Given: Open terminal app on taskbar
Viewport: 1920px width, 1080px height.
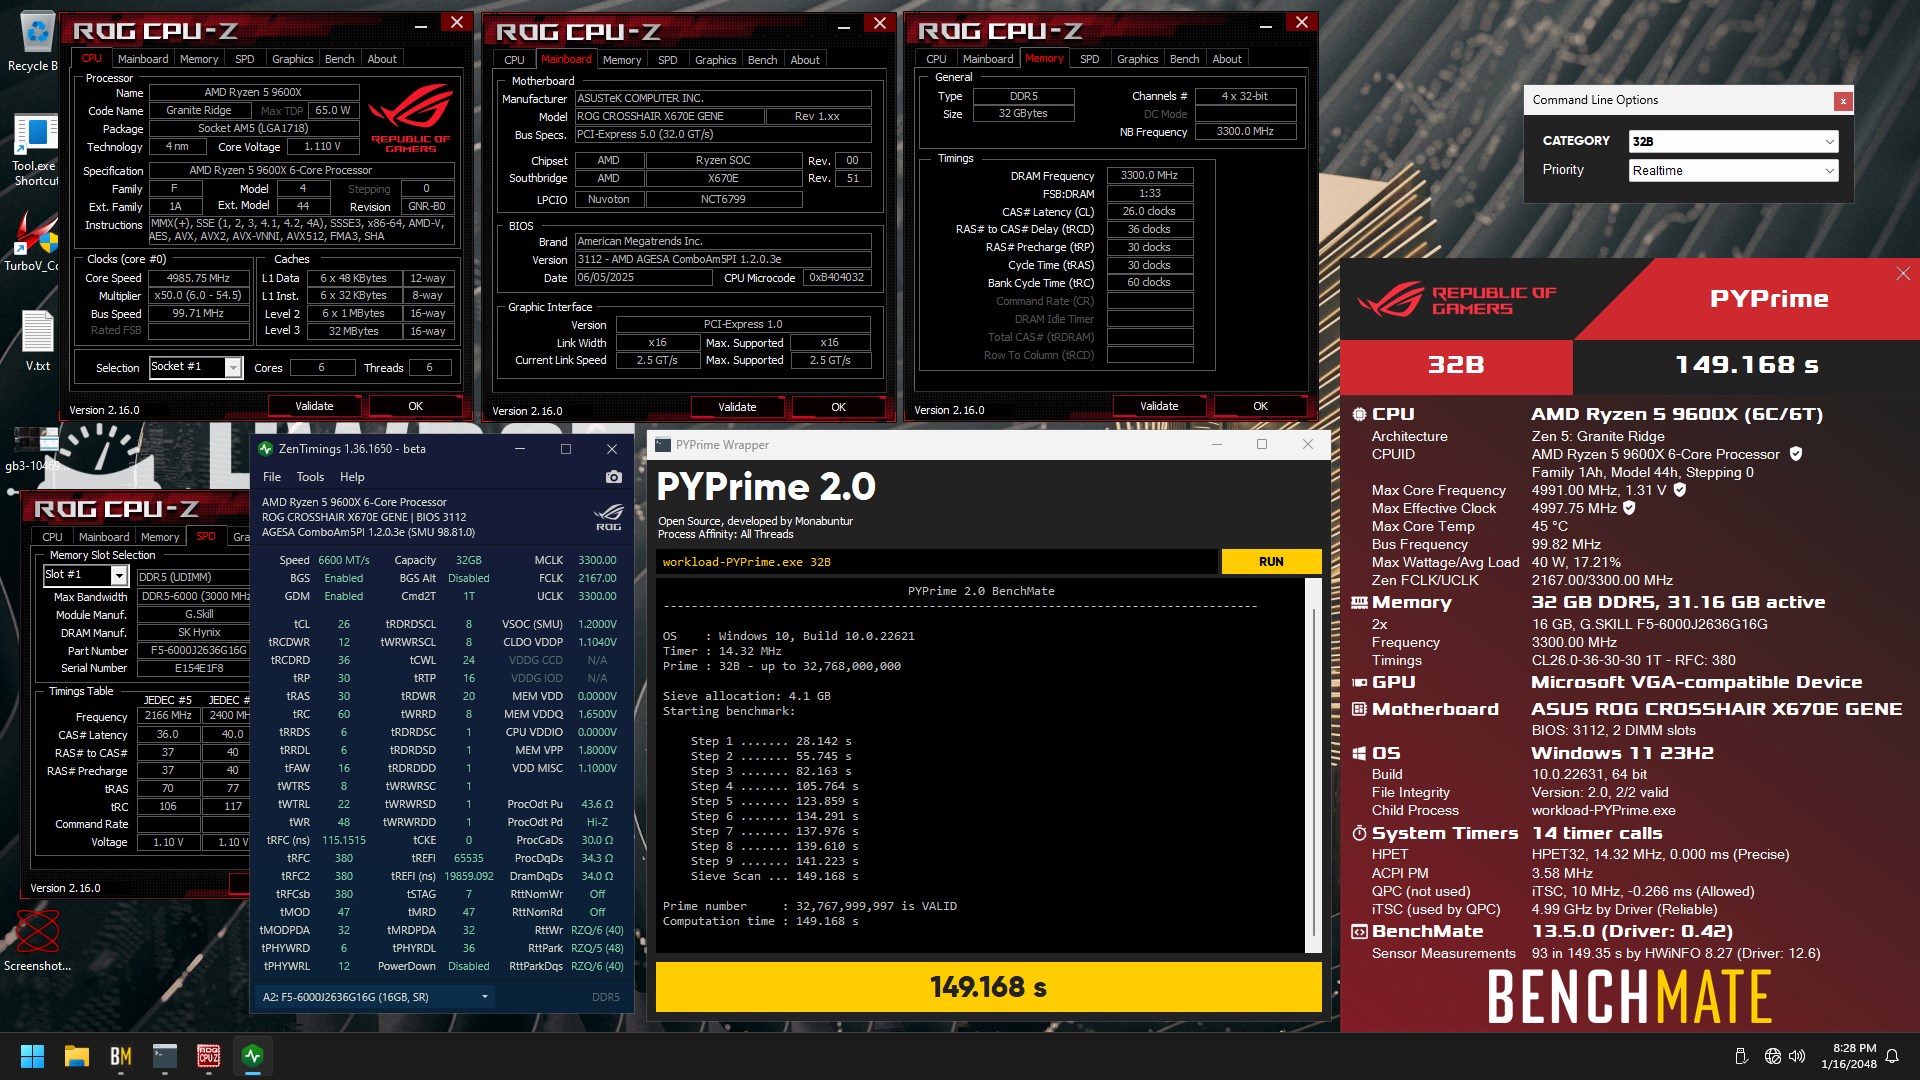Looking at the screenshot, I should pos(165,1056).
